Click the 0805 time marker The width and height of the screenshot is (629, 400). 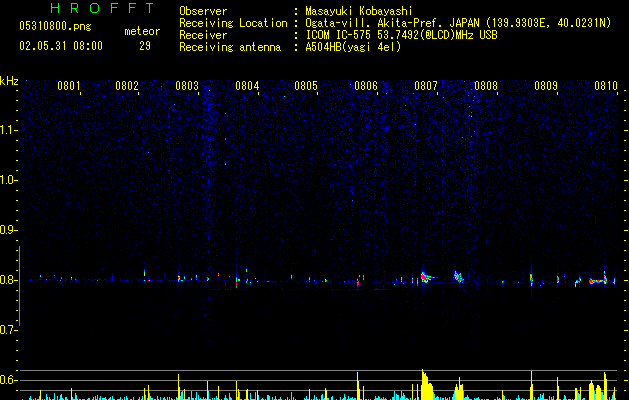[306, 86]
